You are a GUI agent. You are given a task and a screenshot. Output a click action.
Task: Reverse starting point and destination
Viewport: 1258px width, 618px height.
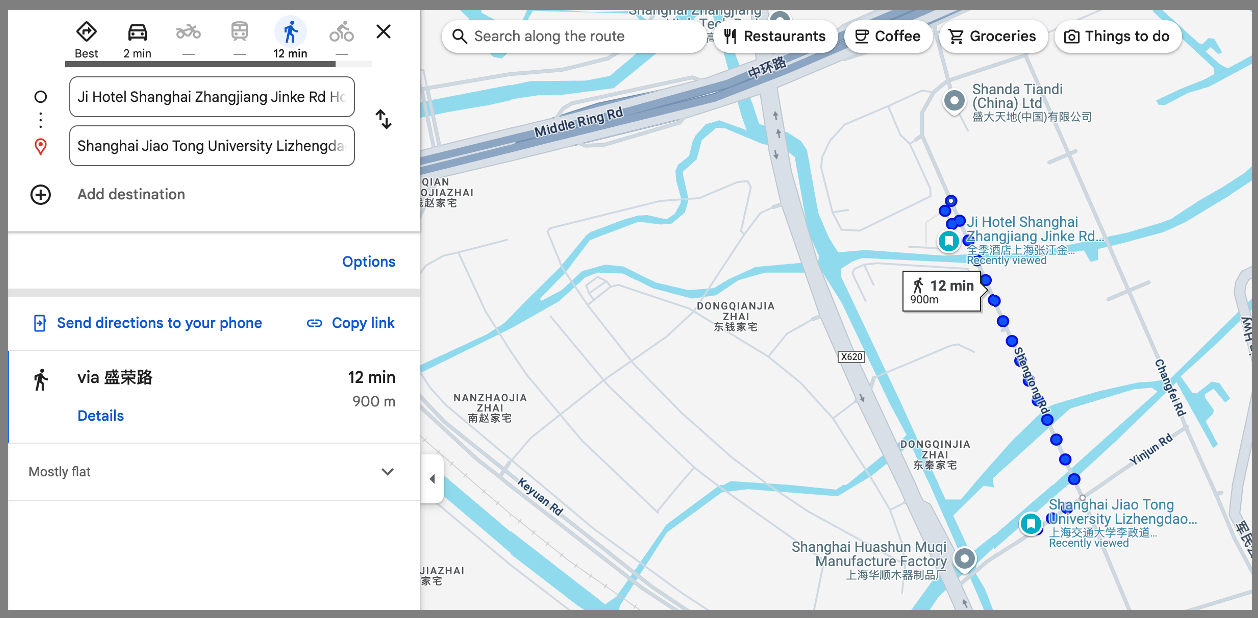coord(383,120)
